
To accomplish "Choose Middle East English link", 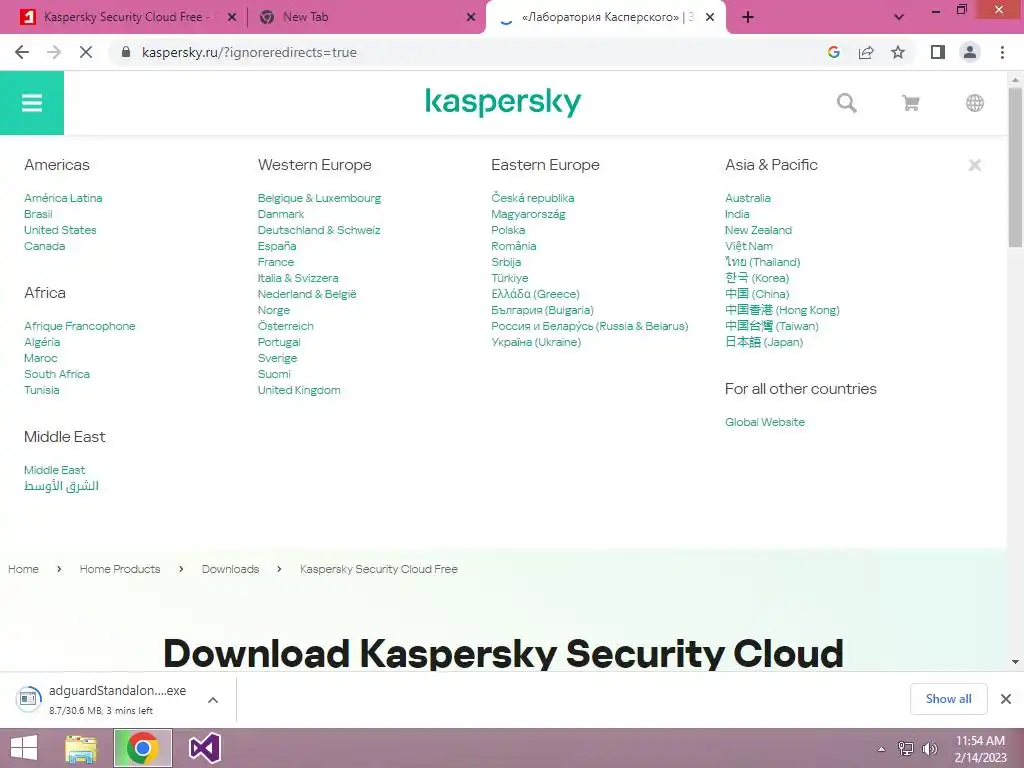I will click(54, 470).
